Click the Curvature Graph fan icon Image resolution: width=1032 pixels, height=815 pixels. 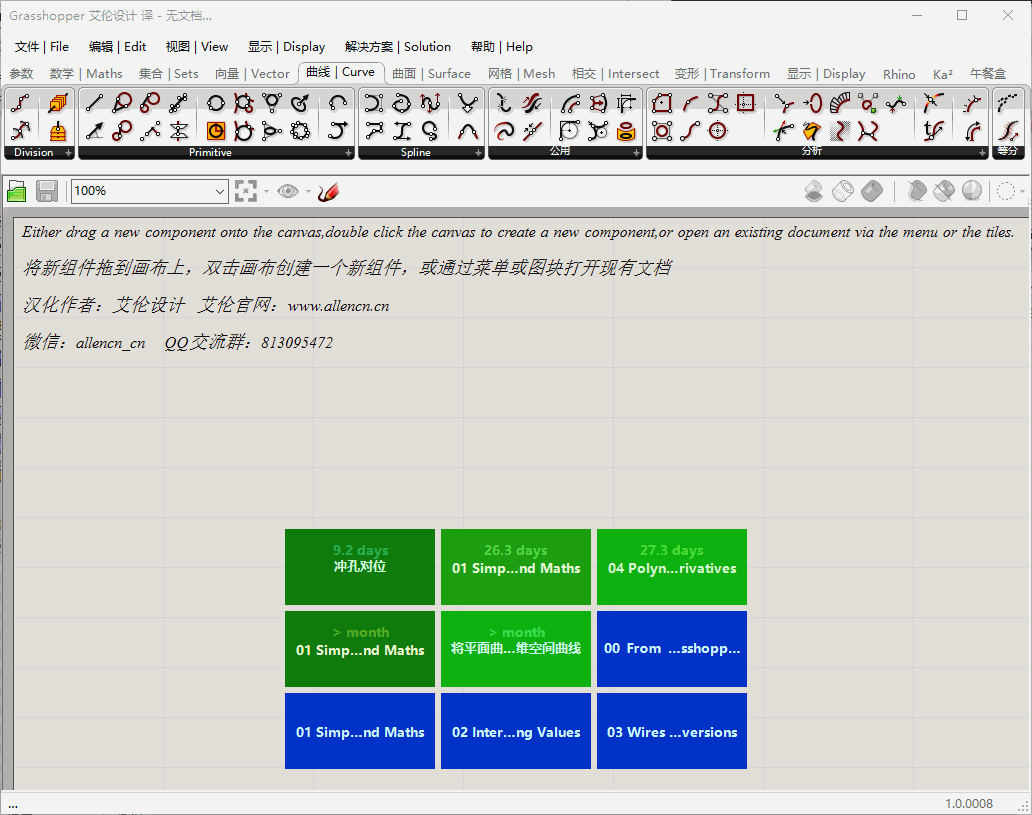point(840,103)
